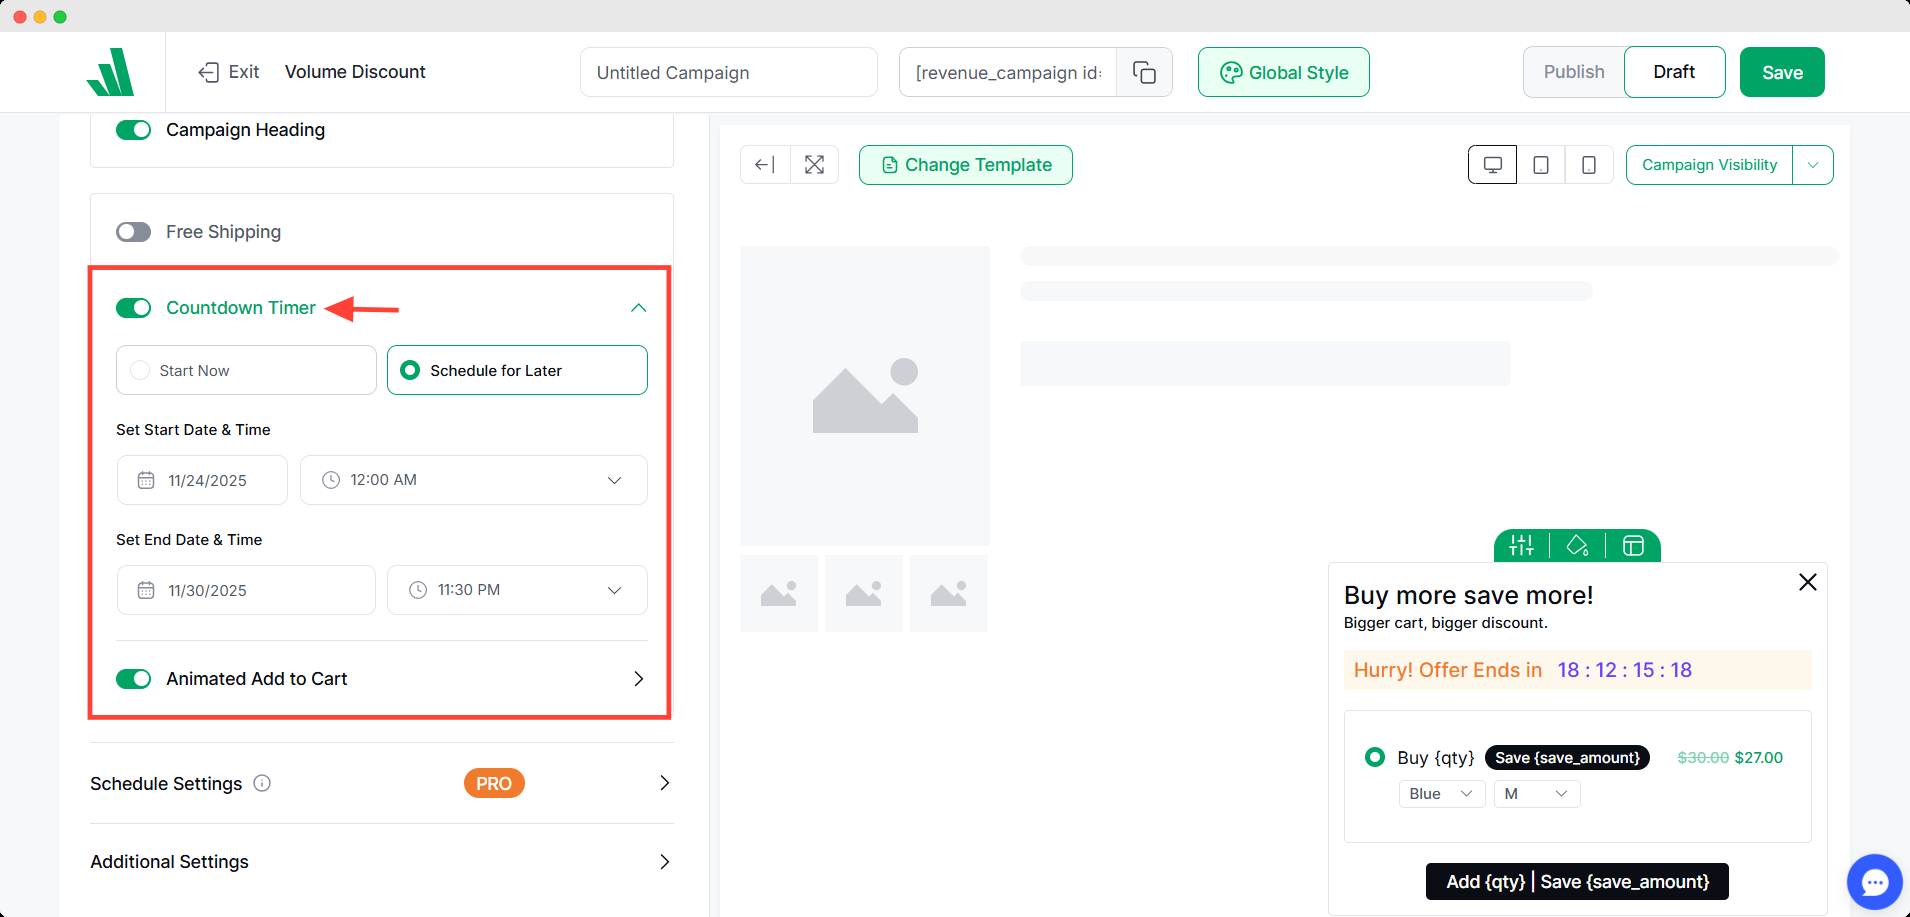Click the copy shortcode icon

[1144, 72]
